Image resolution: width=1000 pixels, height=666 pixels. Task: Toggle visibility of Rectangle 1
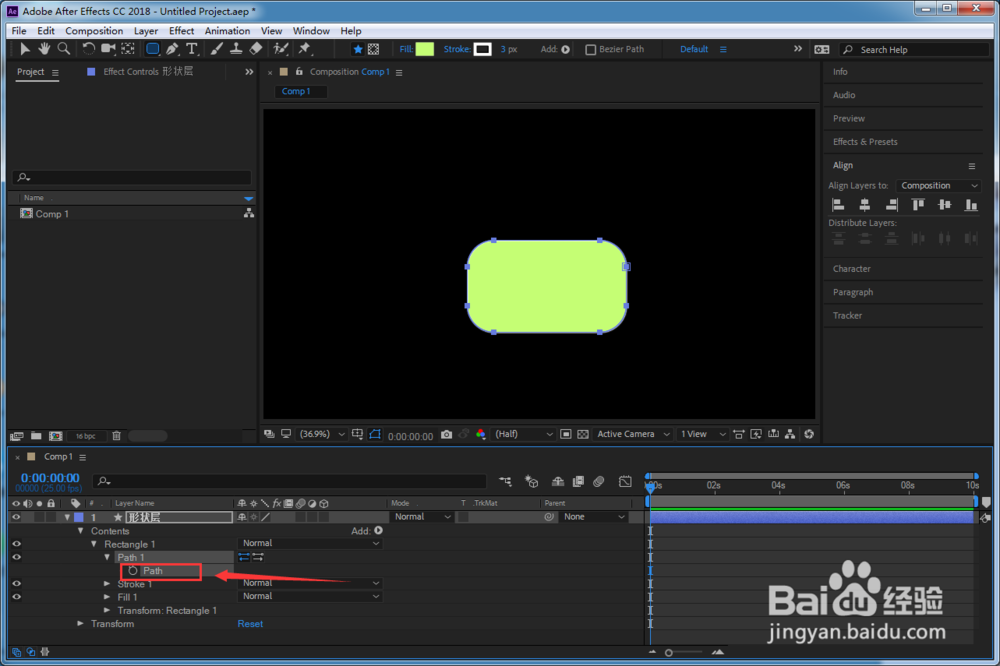tap(16, 544)
